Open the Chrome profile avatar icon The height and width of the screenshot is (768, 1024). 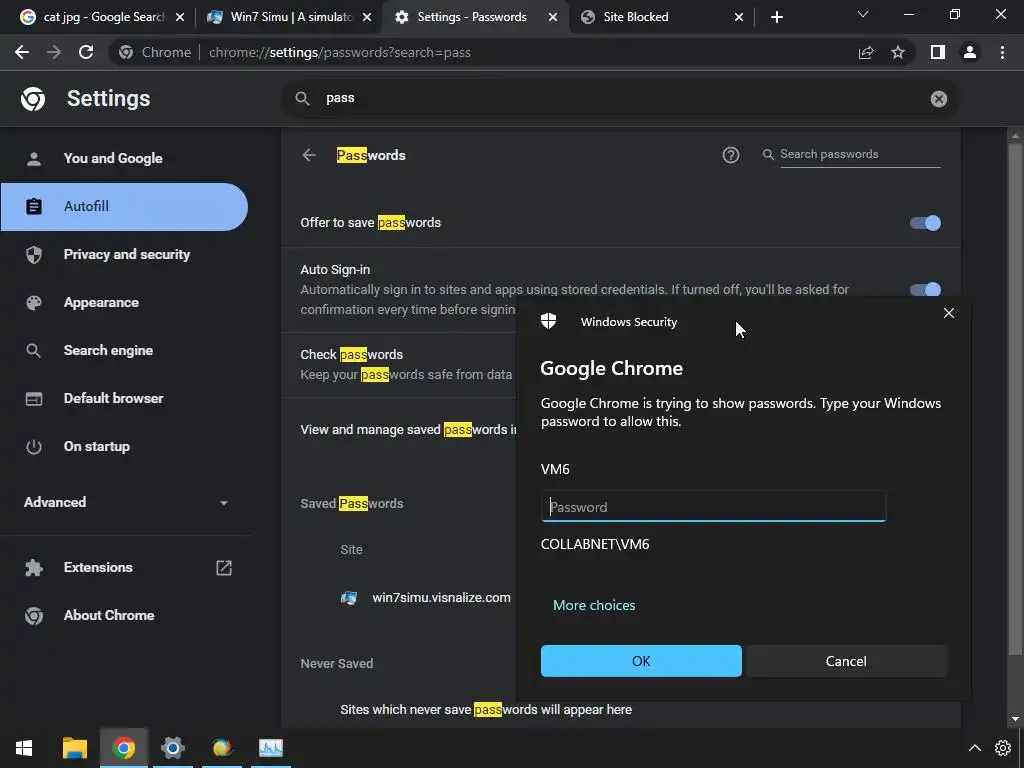[970, 52]
